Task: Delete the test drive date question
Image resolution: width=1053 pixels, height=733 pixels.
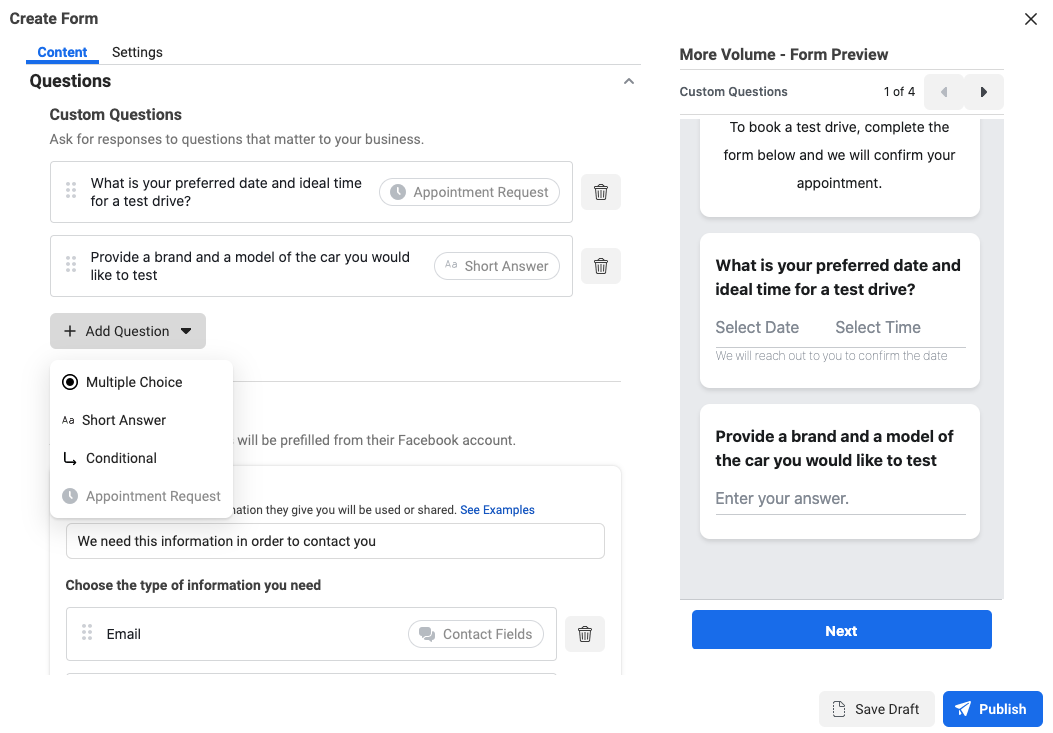Action: click(600, 192)
